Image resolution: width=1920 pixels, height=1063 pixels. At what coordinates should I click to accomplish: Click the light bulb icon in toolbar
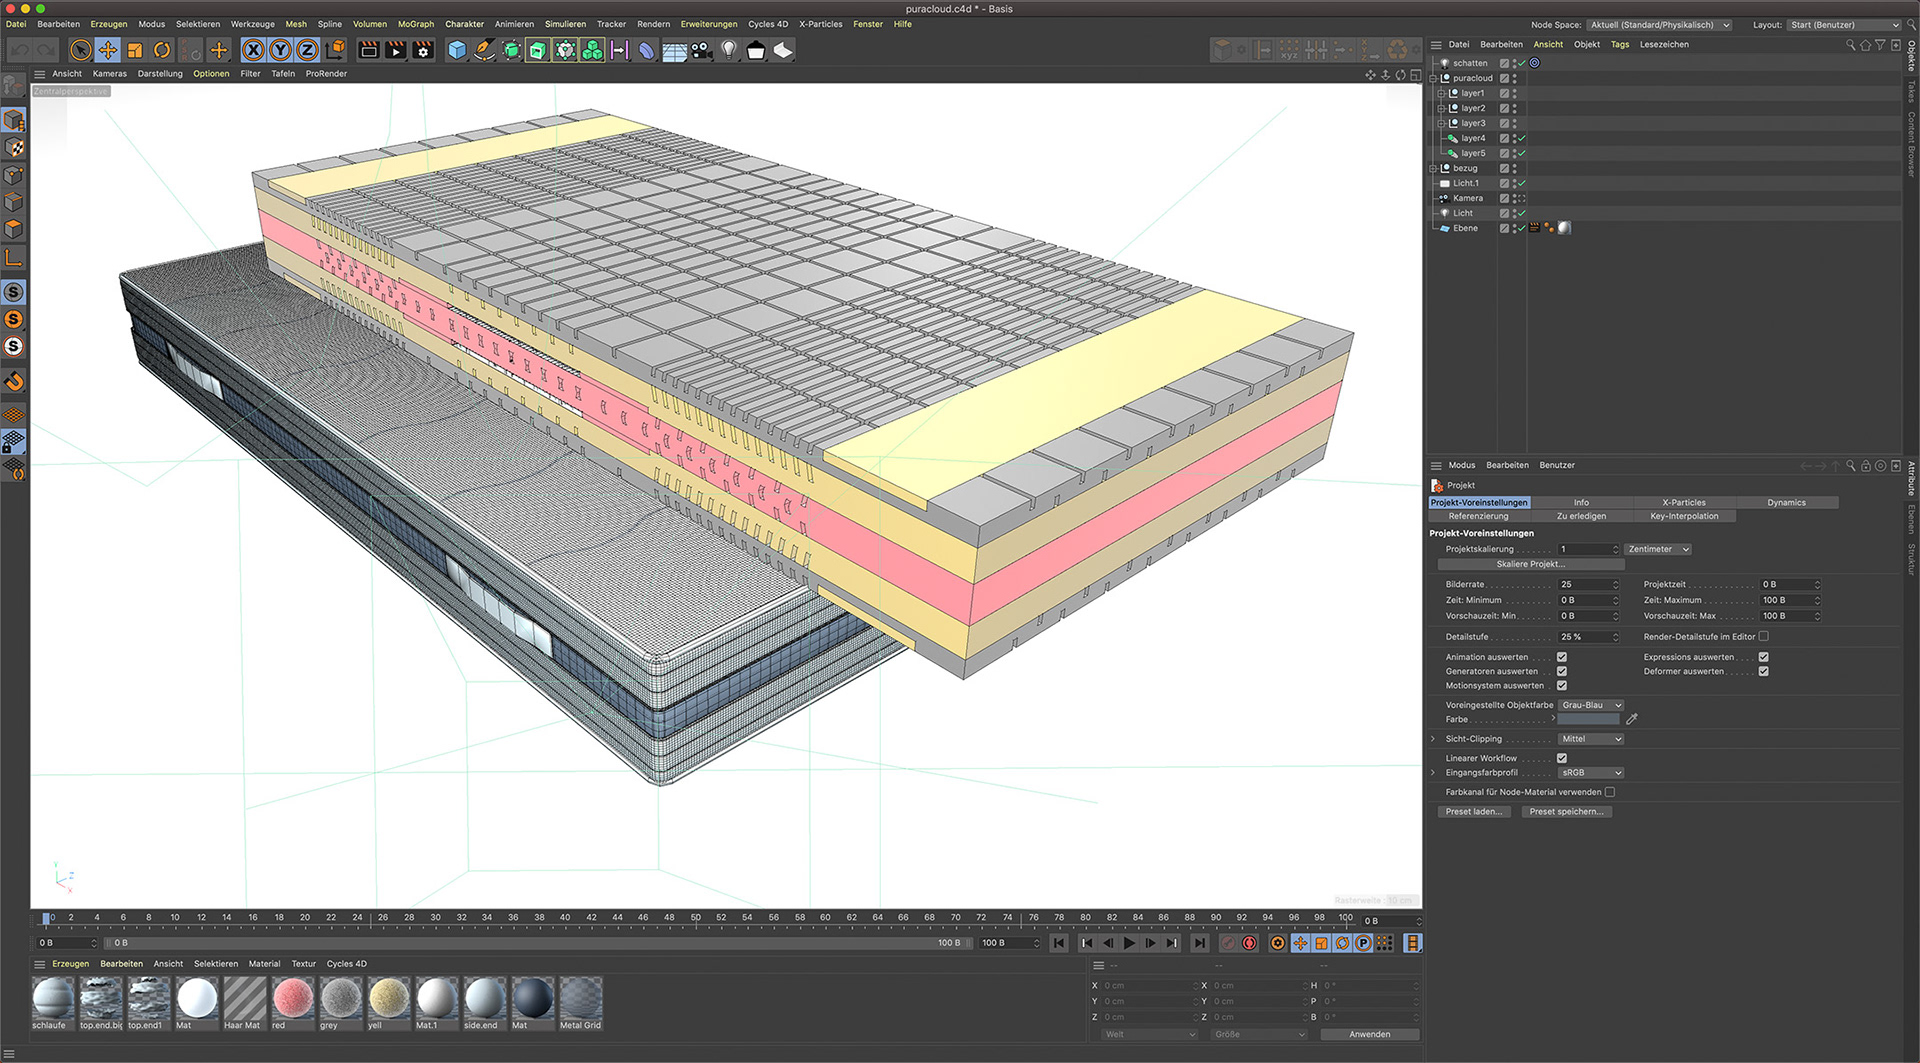click(x=729, y=50)
